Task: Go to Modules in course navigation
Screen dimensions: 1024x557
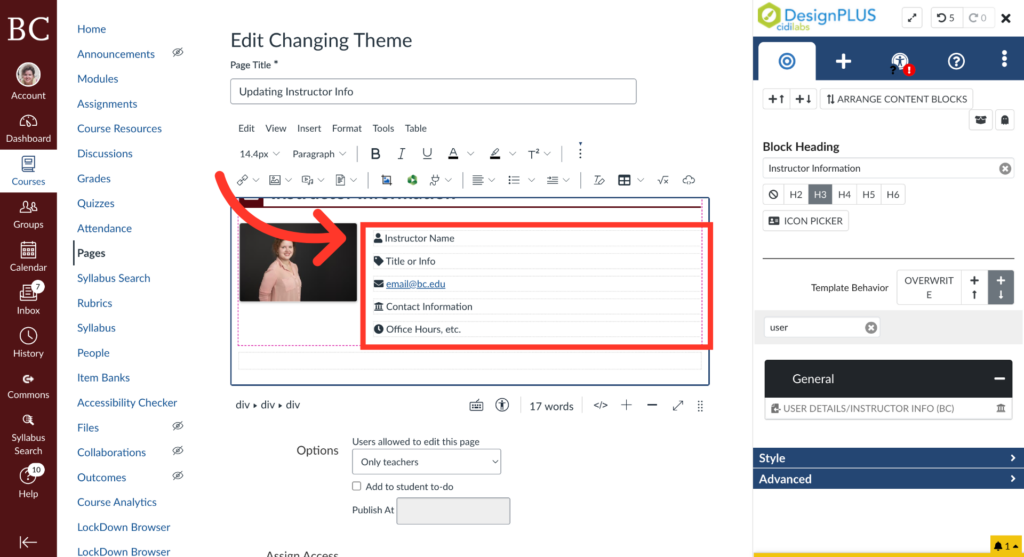Action: (x=97, y=78)
